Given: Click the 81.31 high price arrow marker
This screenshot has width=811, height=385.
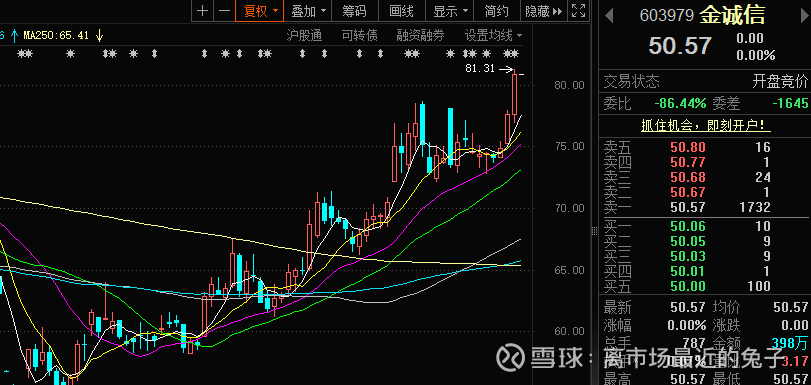Looking at the screenshot, I should point(506,69).
